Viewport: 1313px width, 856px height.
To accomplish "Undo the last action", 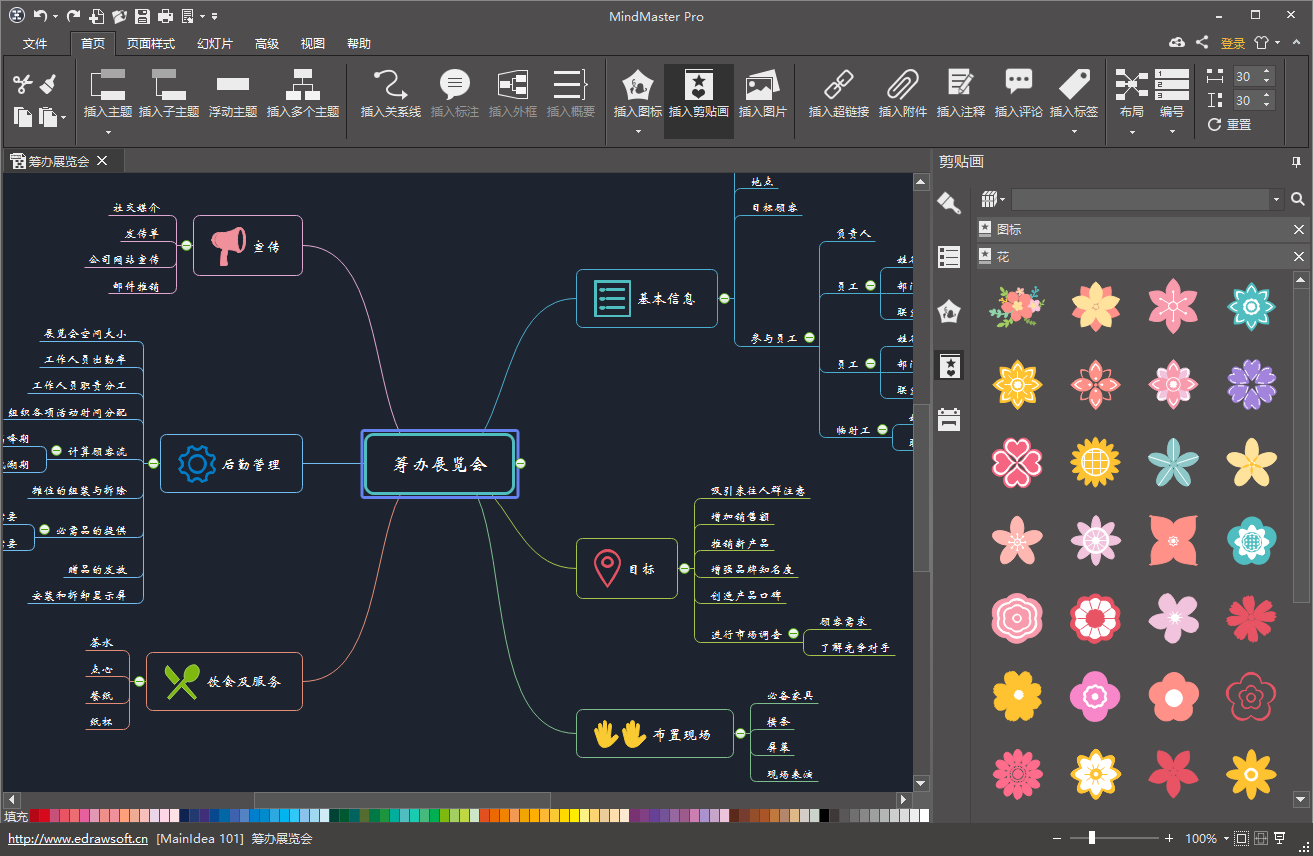I will click(x=39, y=16).
